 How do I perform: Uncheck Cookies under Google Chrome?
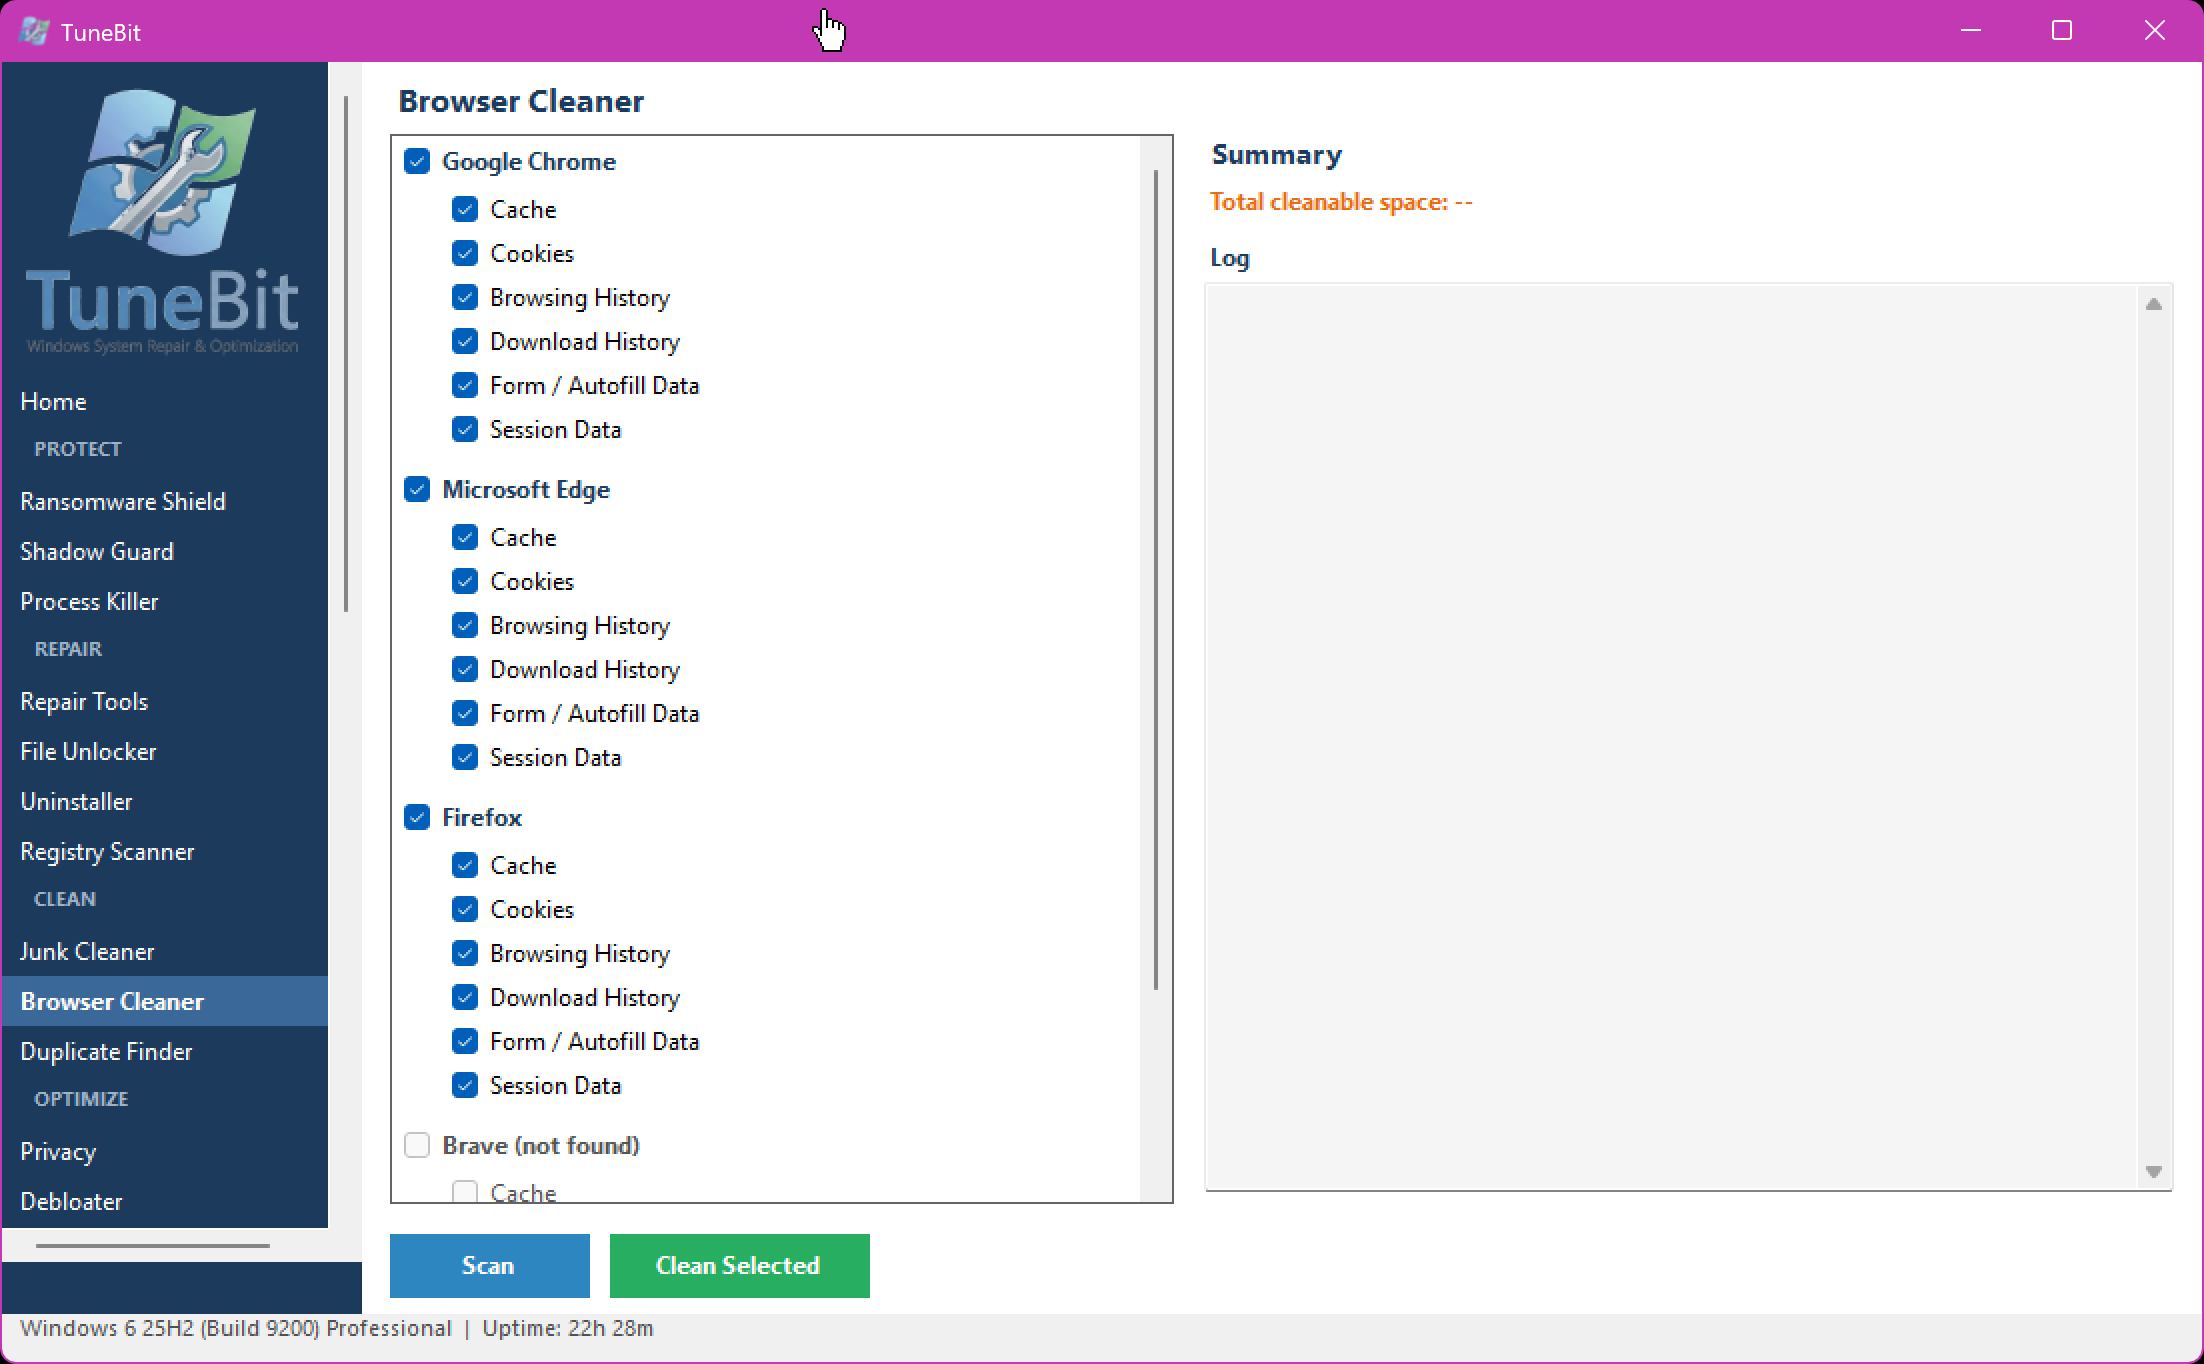tap(465, 253)
